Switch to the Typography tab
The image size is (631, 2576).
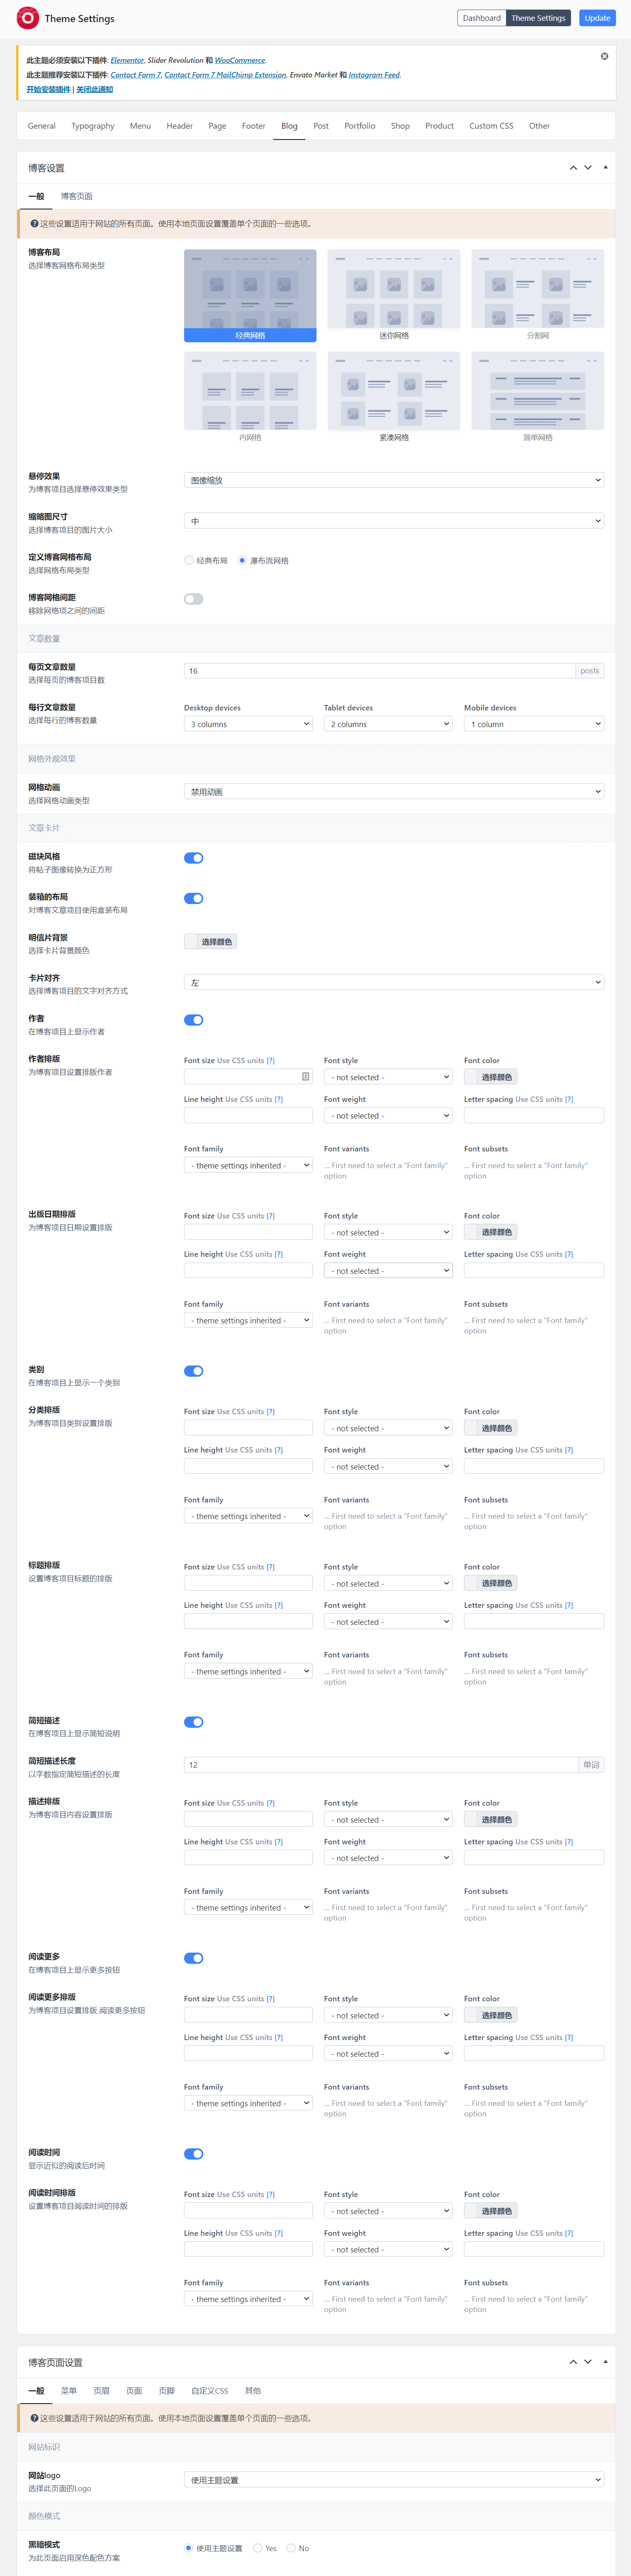[x=93, y=126]
